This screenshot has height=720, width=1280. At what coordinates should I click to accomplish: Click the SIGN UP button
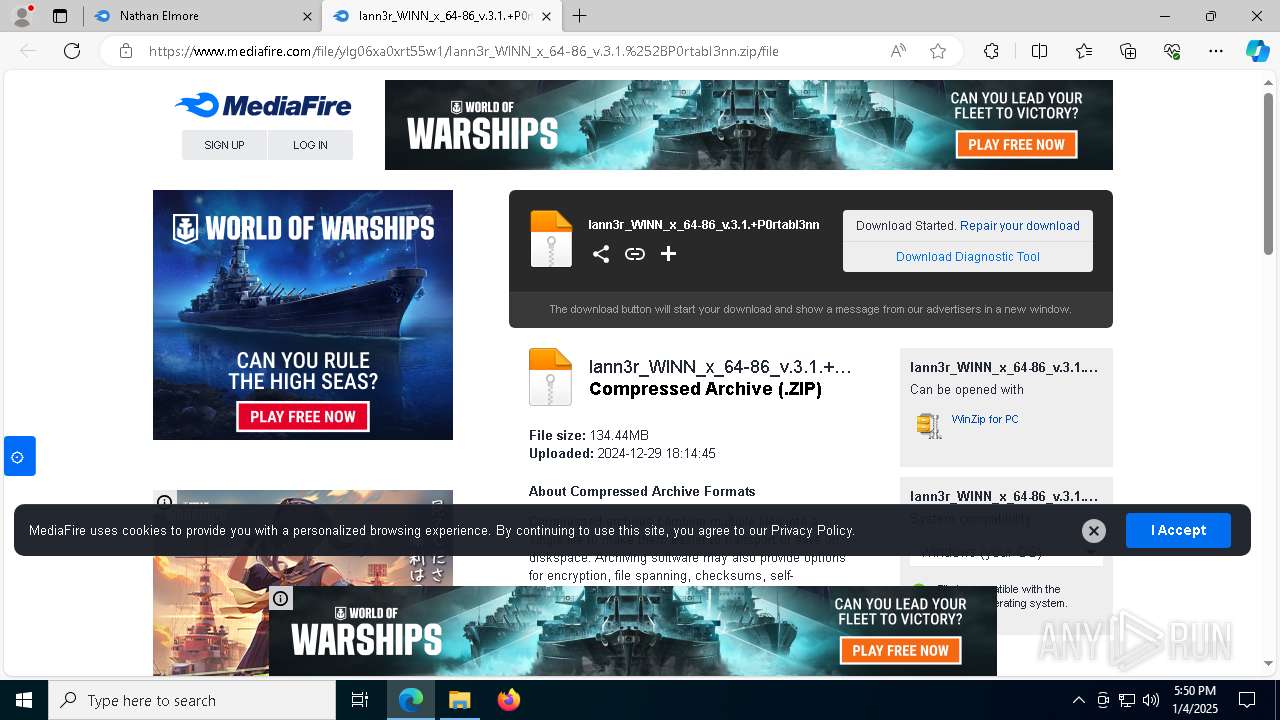(224, 145)
